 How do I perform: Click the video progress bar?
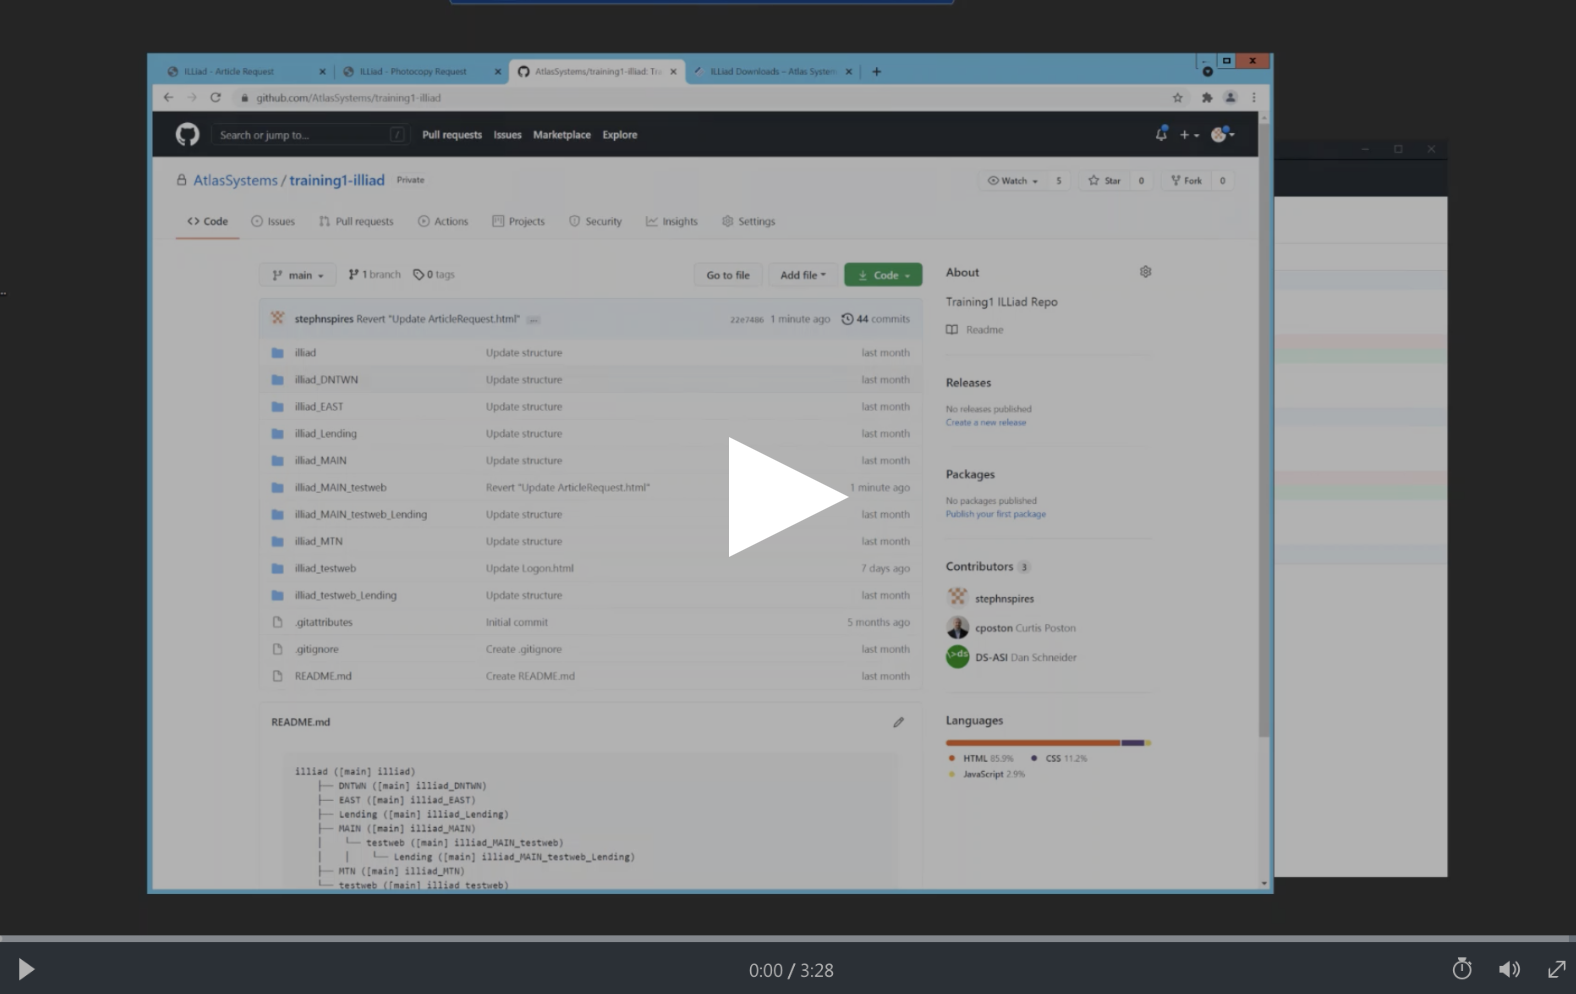pos(788,938)
